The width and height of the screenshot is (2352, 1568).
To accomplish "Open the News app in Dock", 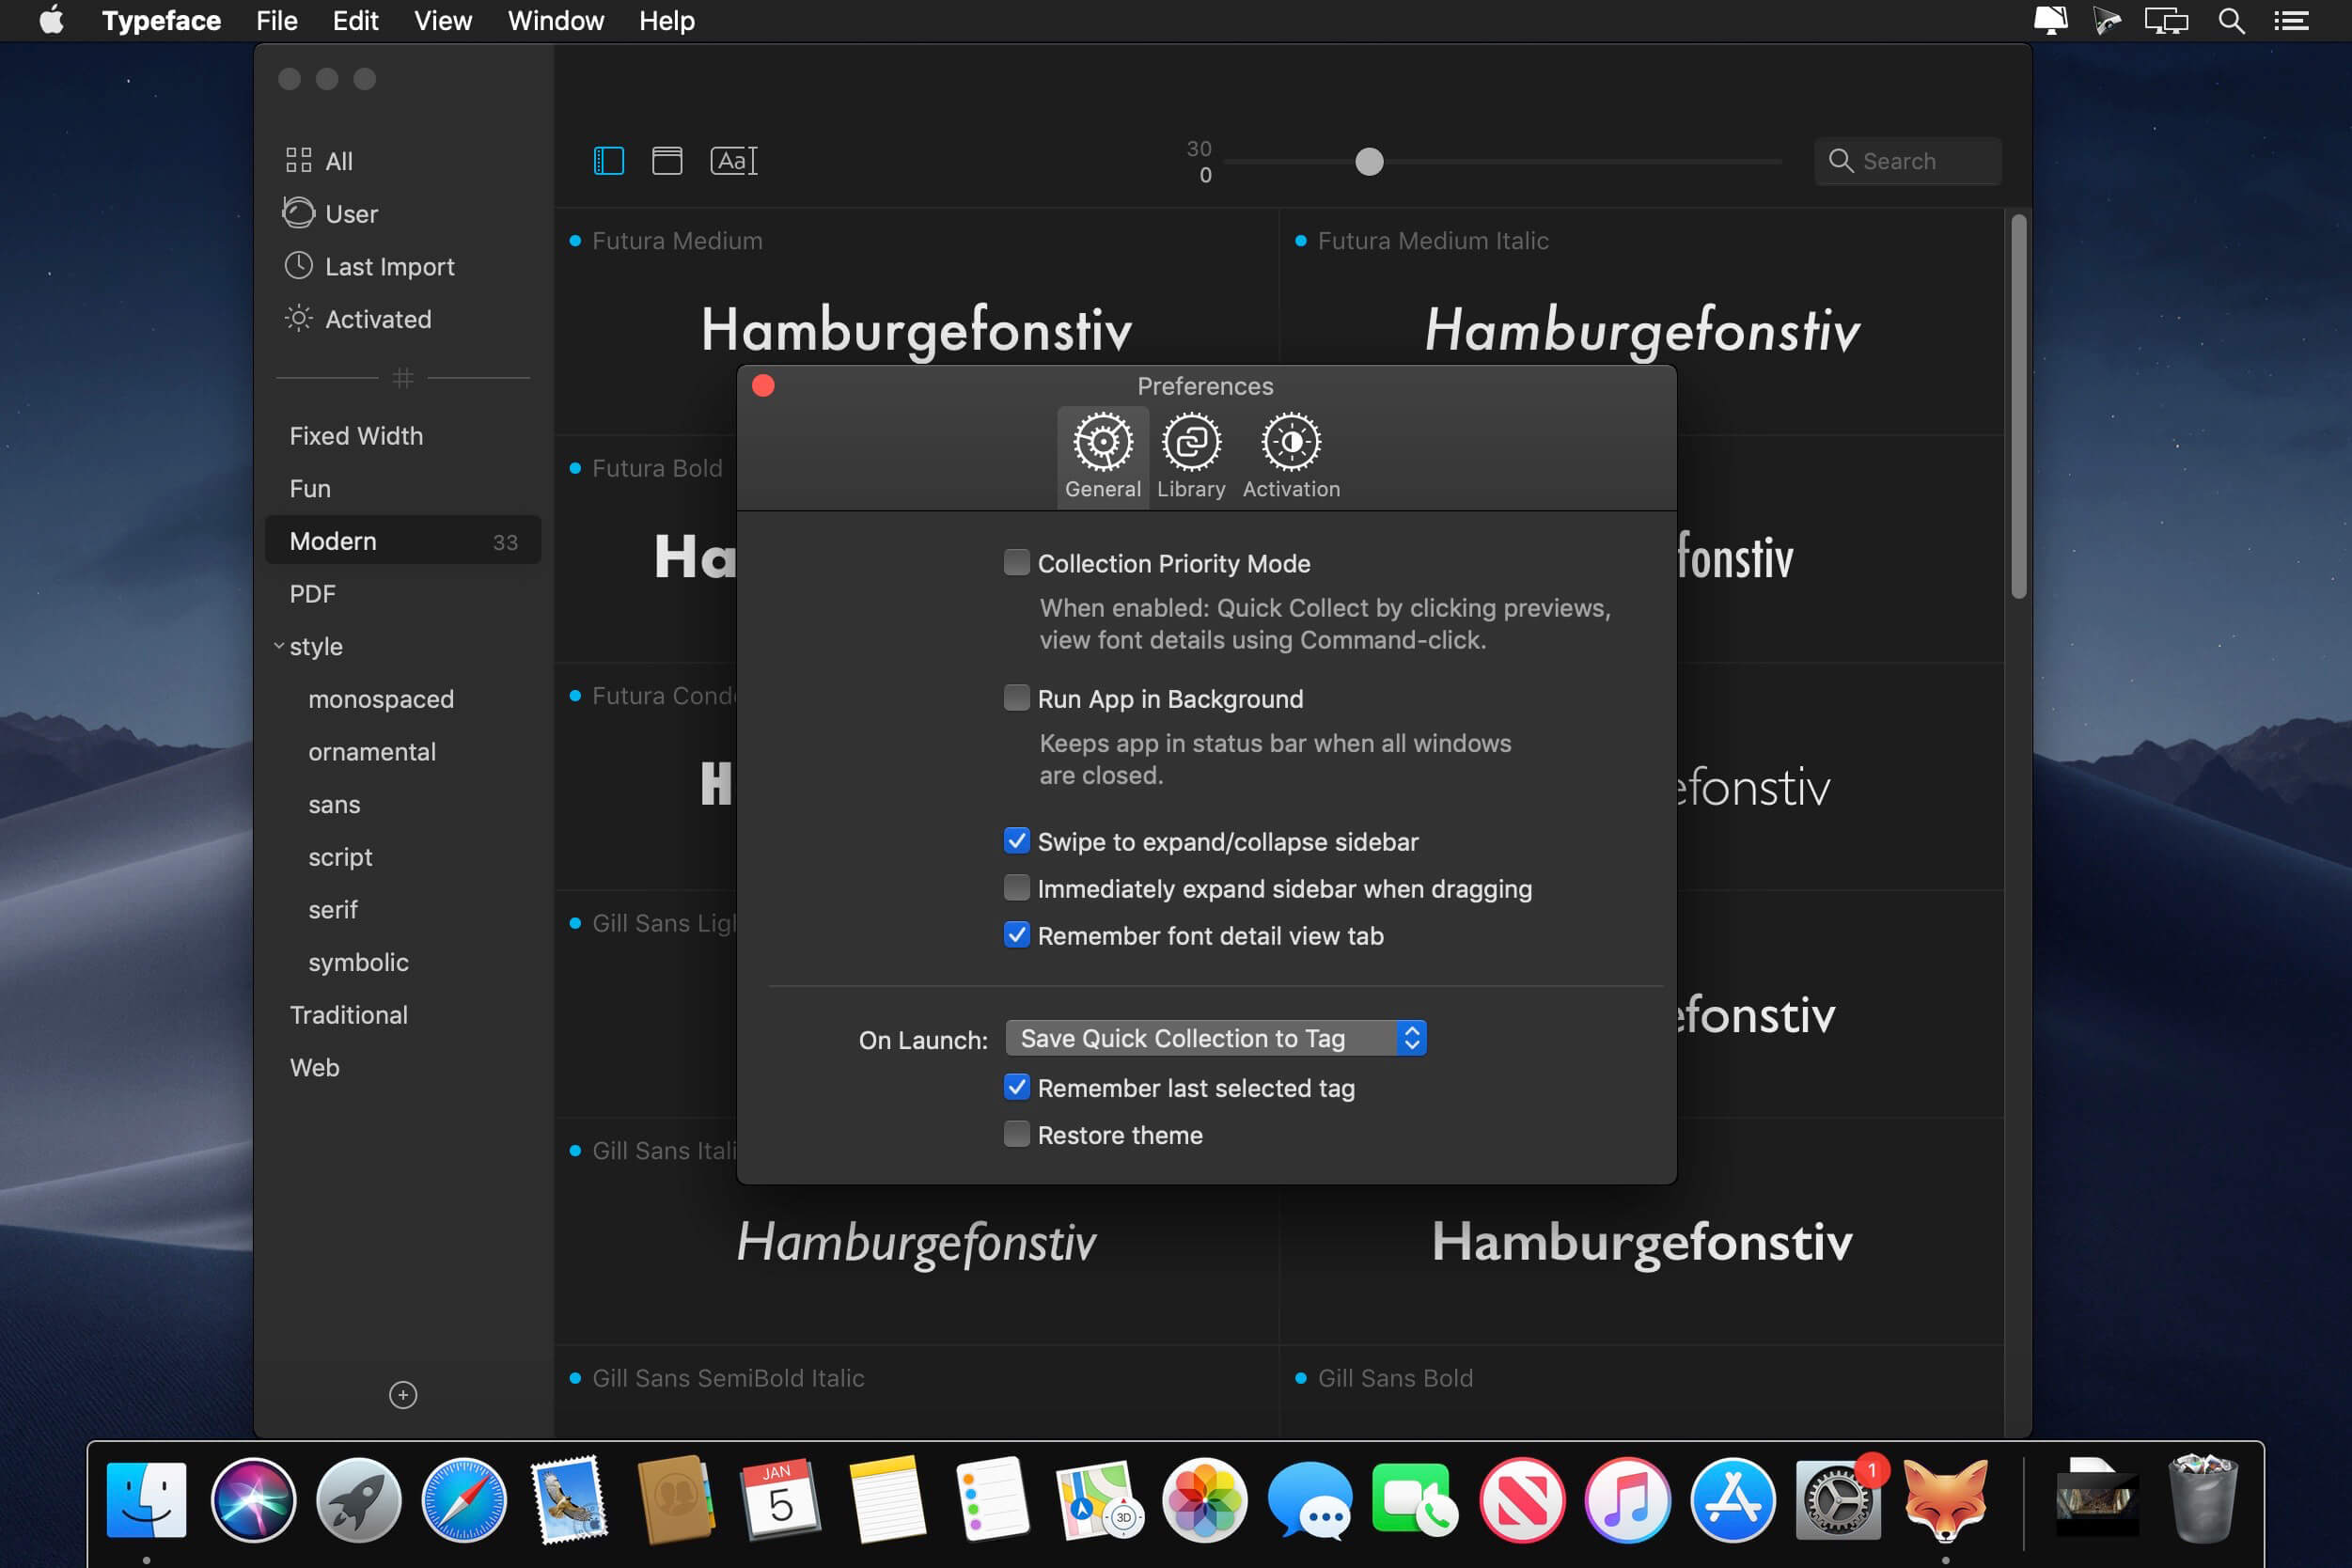I will [x=1522, y=1500].
